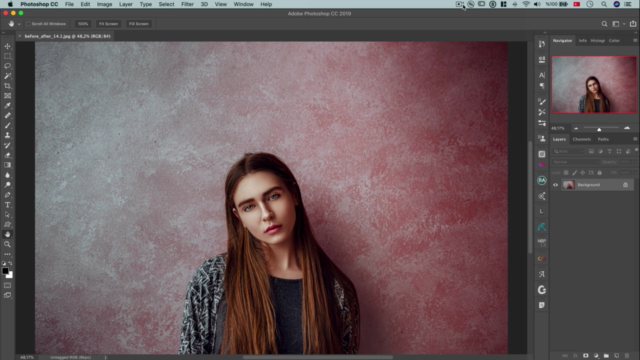The width and height of the screenshot is (640, 360).
Task: Select the Zoom tool in toolbar
Action: click(7, 244)
